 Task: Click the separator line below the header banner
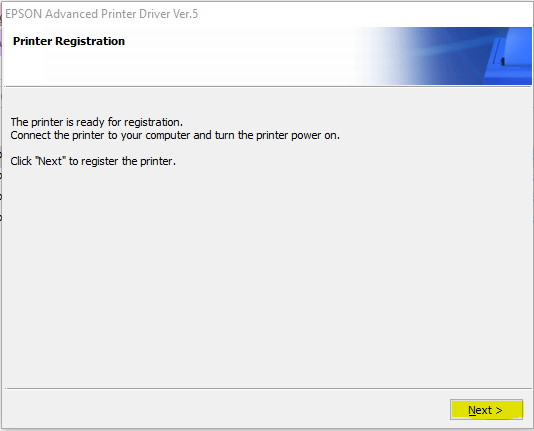(268, 86)
